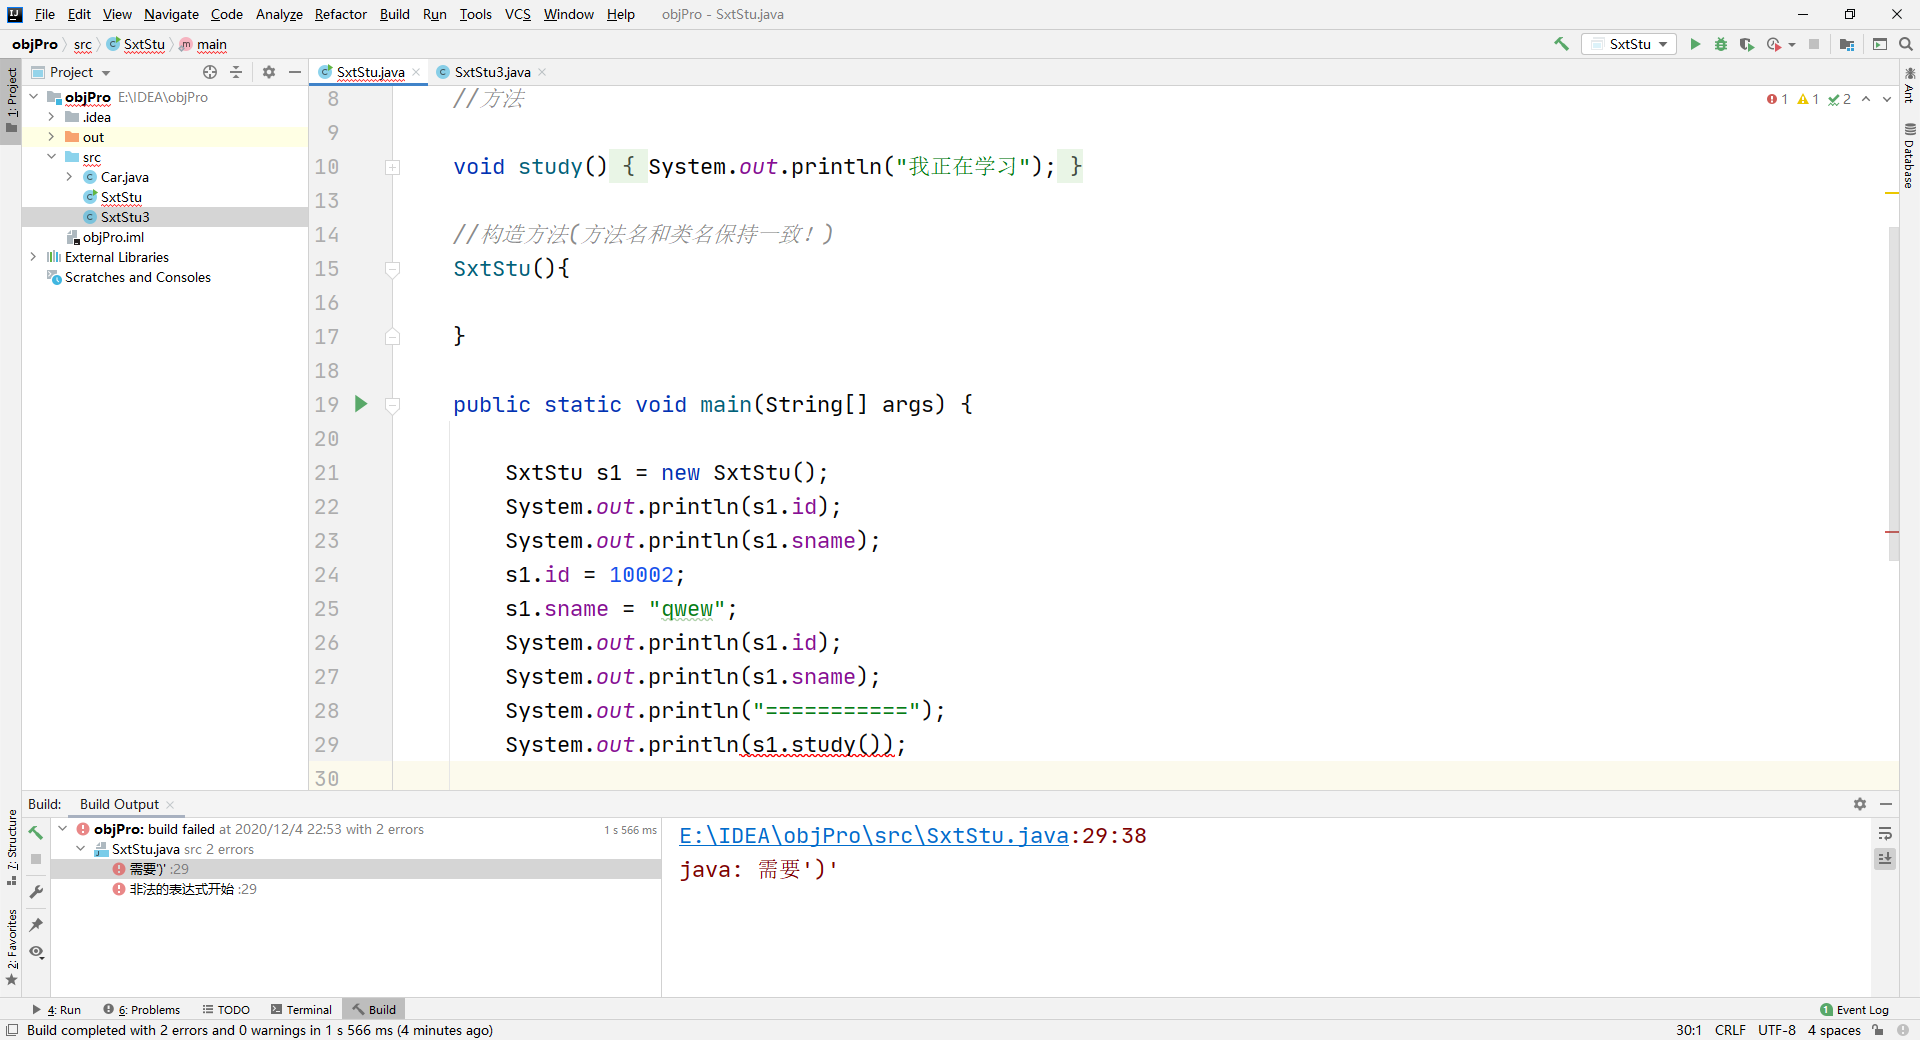Pin the Build Output tab
The height and width of the screenshot is (1040, 1920).
36,924
